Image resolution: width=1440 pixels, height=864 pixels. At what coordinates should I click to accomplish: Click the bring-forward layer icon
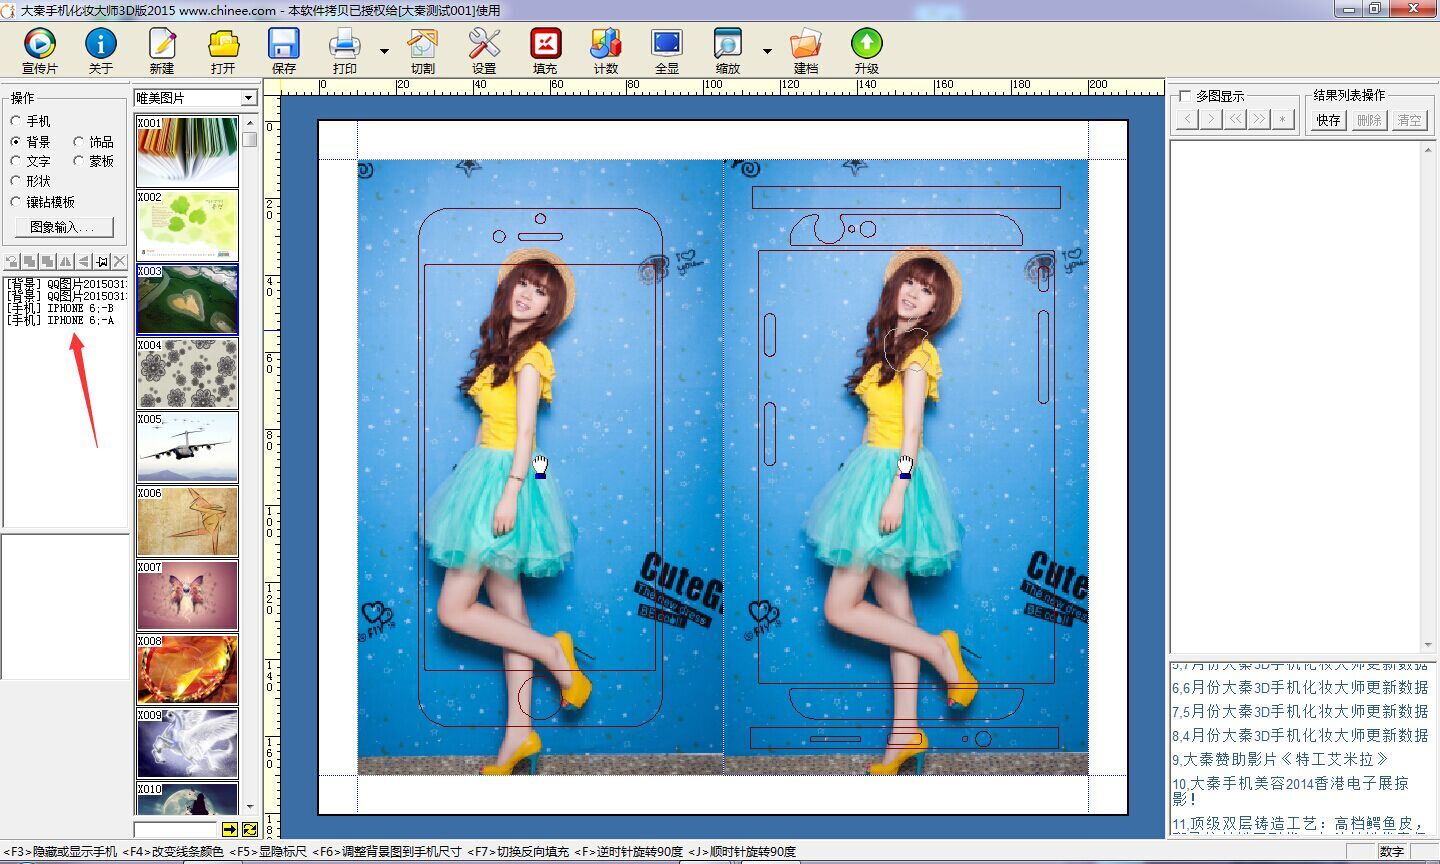coord(30,262)
